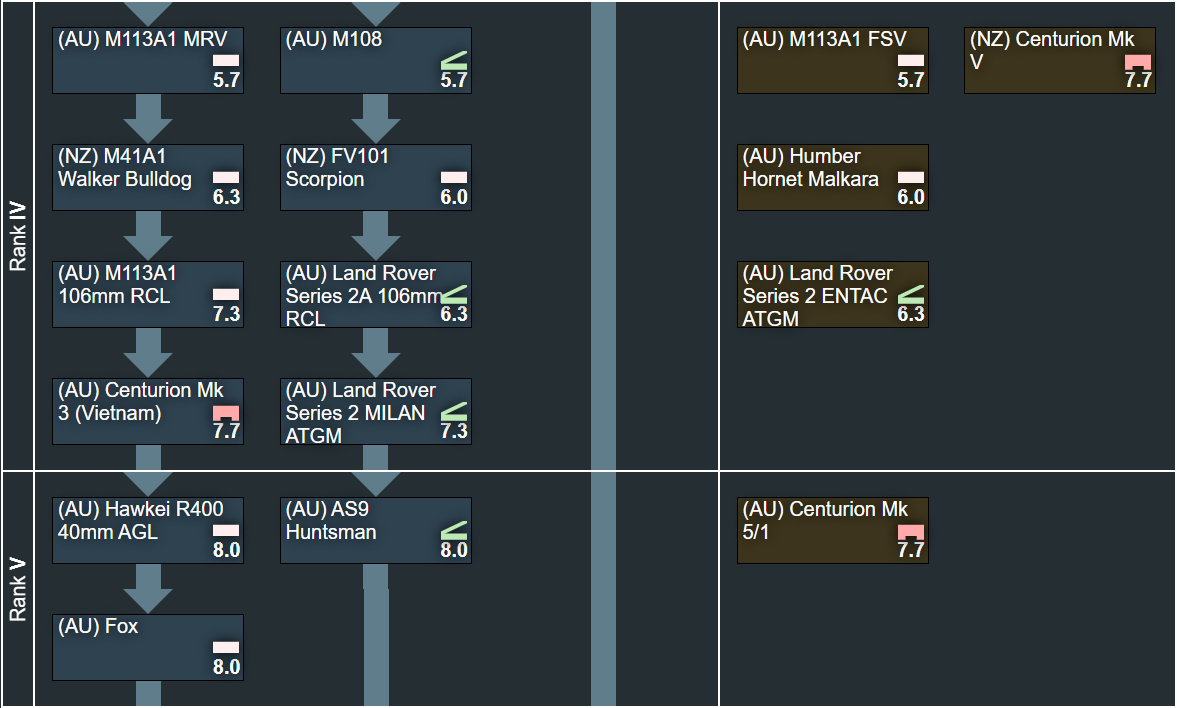Select the (NZ) M41A1 Walker Bulldog card
The height and width of the screenshot is (708, 1177).
click(x=148, y=177)
